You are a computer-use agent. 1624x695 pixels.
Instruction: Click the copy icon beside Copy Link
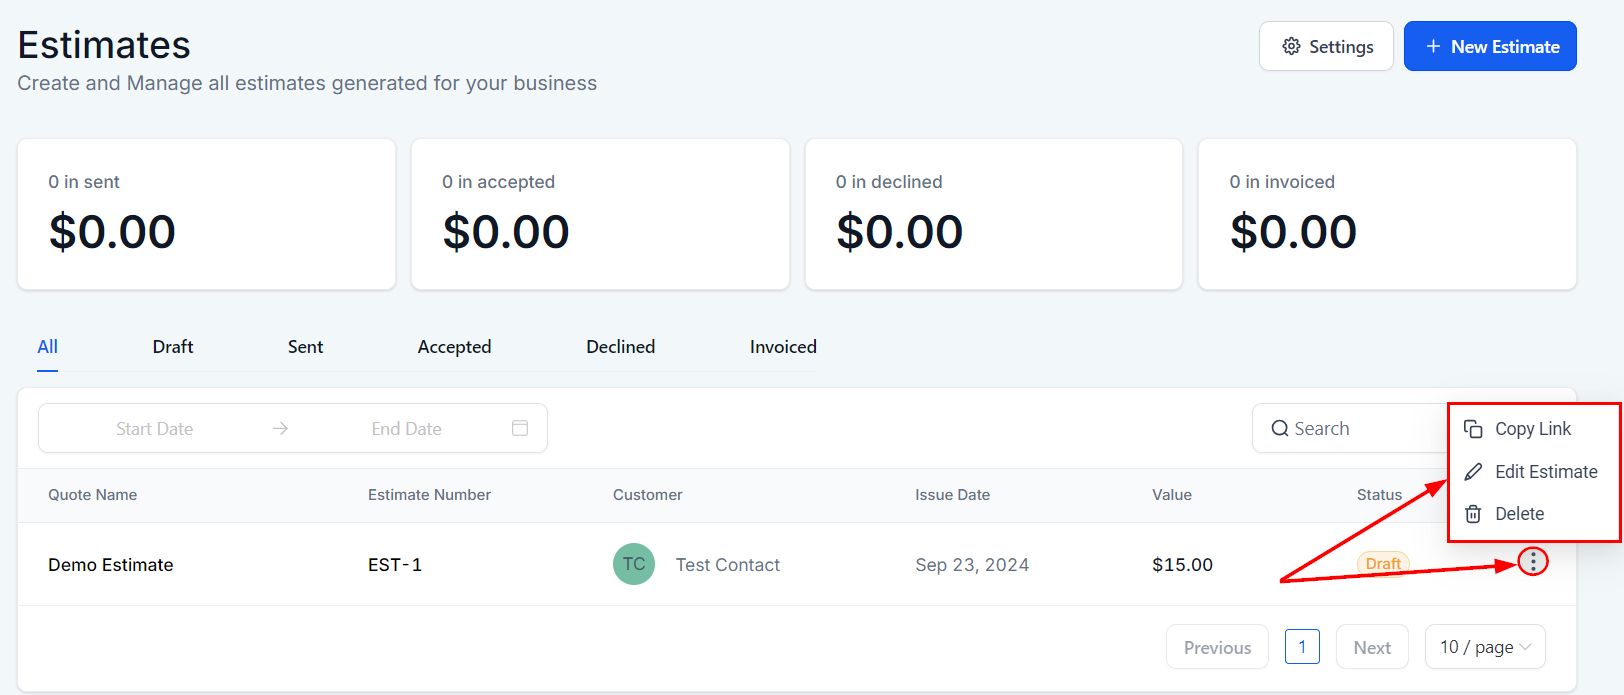pyautogui.click(x=1473, y=429)
